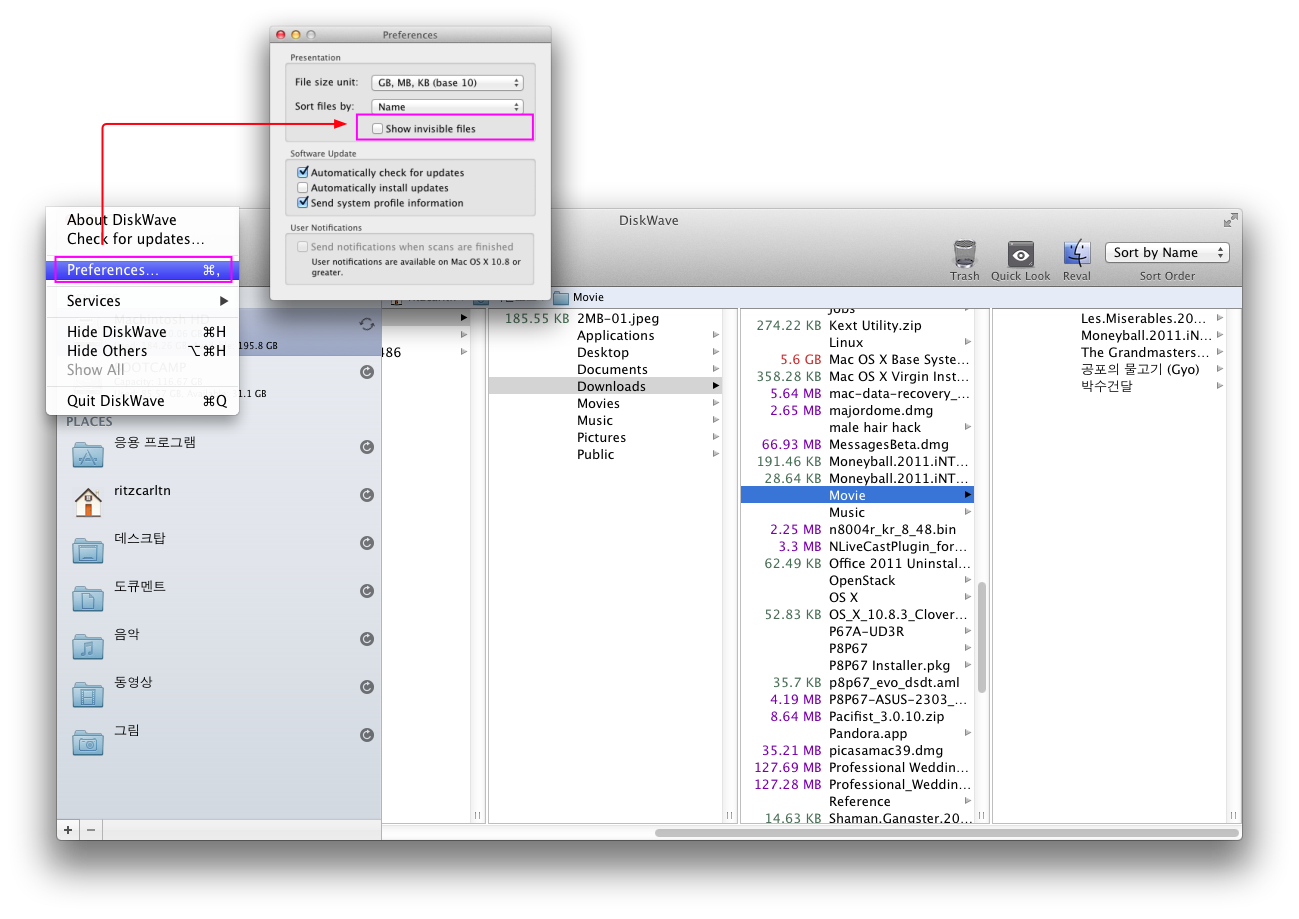1299x919 pixels.
Task: Rescan the 응용 프로그램 folder
Action: [x=367, y=448]
